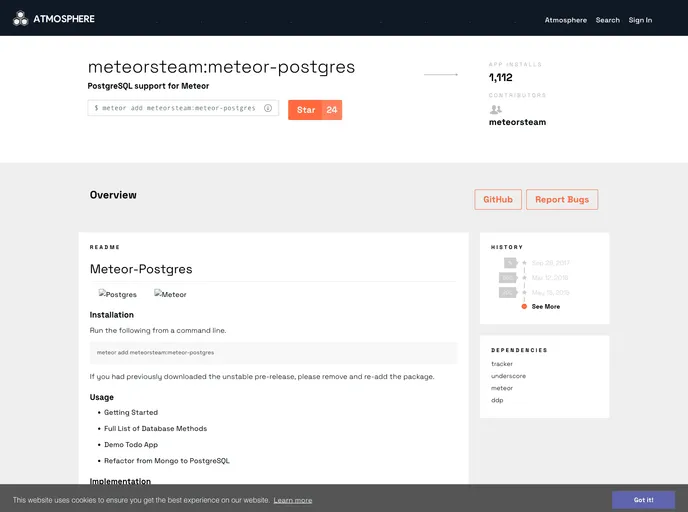
Task: Open the ddp dependency
Action: tap(497, 400)
